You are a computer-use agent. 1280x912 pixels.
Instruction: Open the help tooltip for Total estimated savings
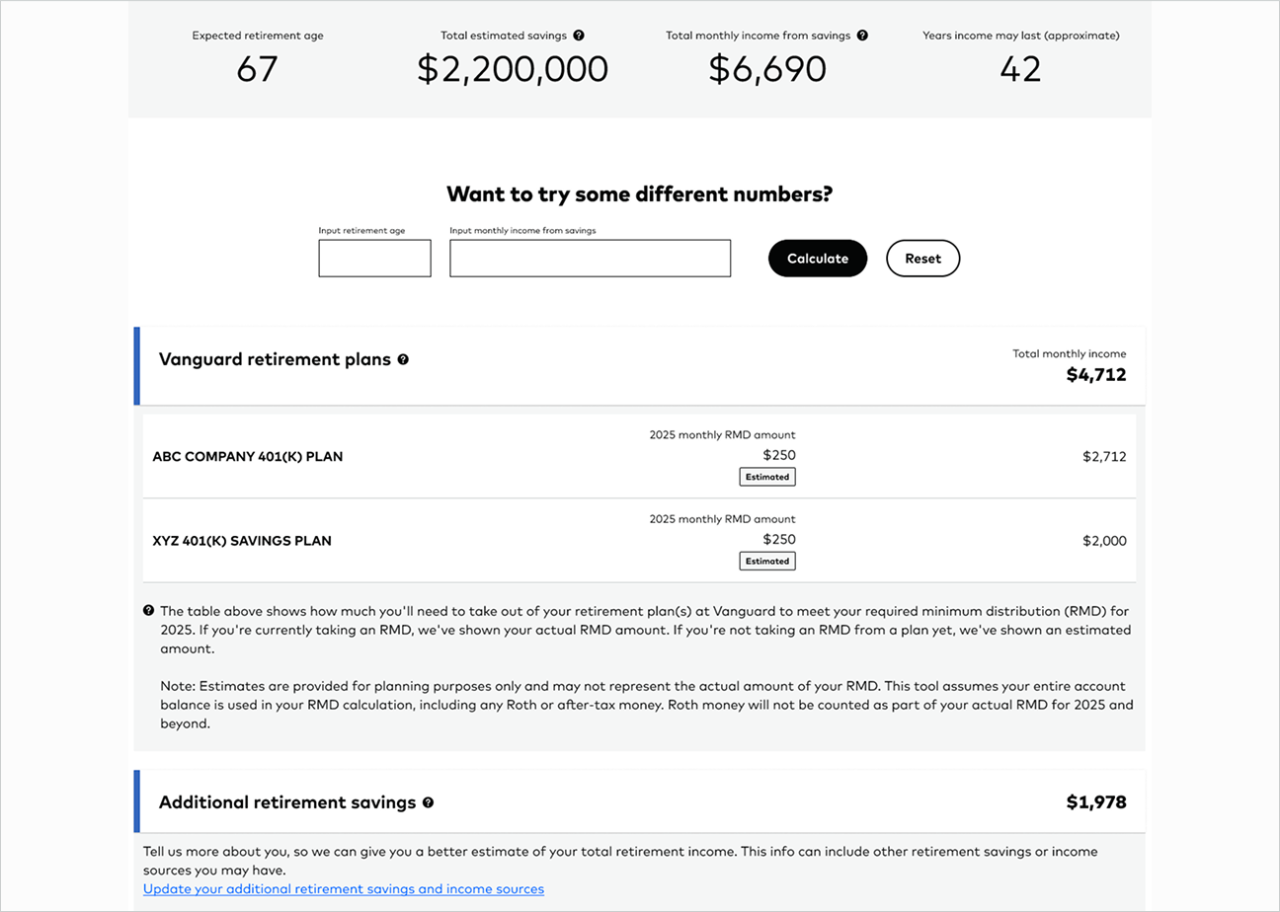coord(579,35)
